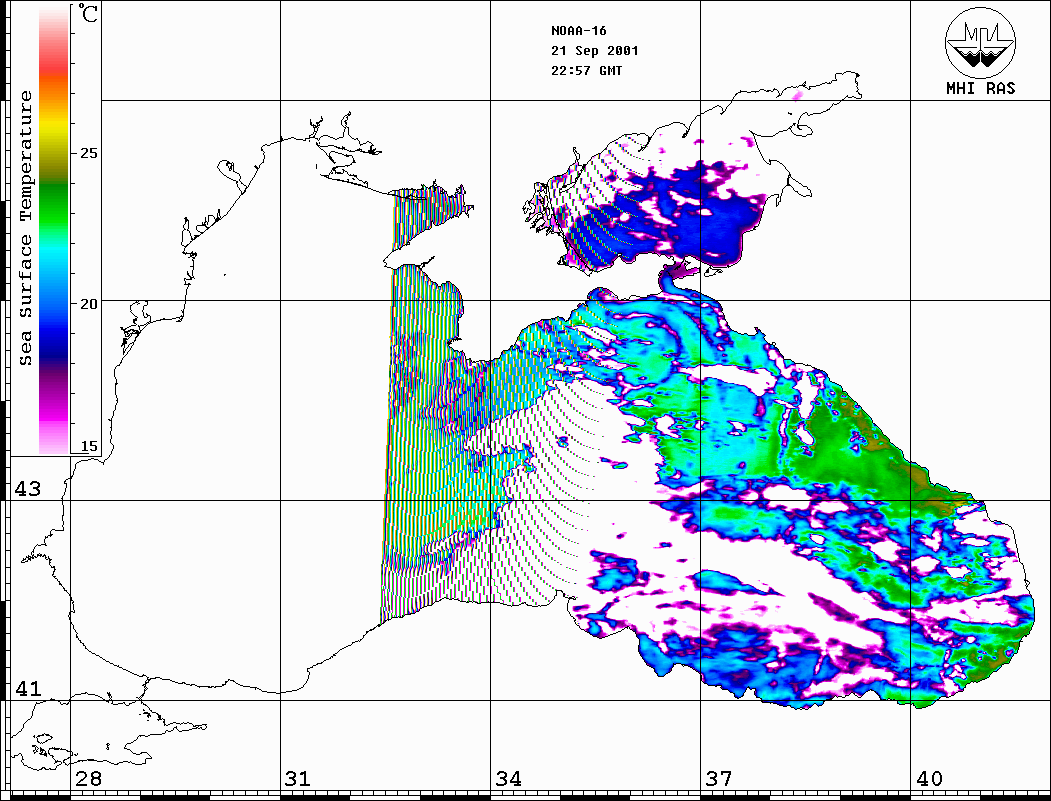Click the MHI RAS logo emblem
Screen dimensions: 1051x801
click(981, 42)
